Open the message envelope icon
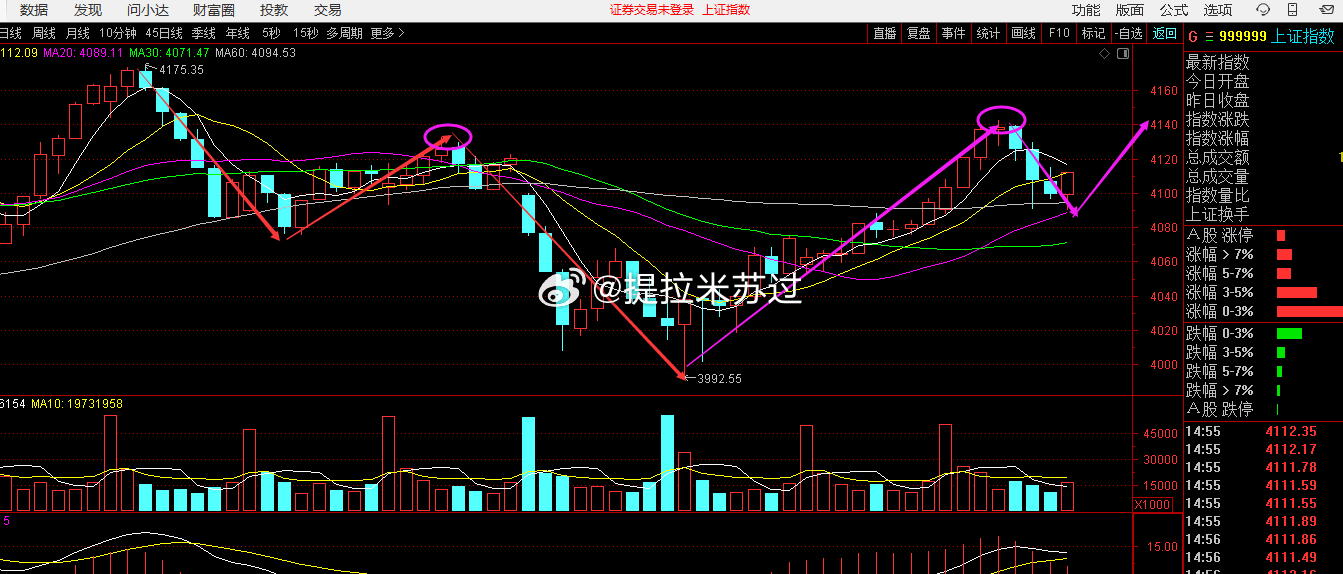This screenshot has height=574, width=1343. coord(1326,10)
